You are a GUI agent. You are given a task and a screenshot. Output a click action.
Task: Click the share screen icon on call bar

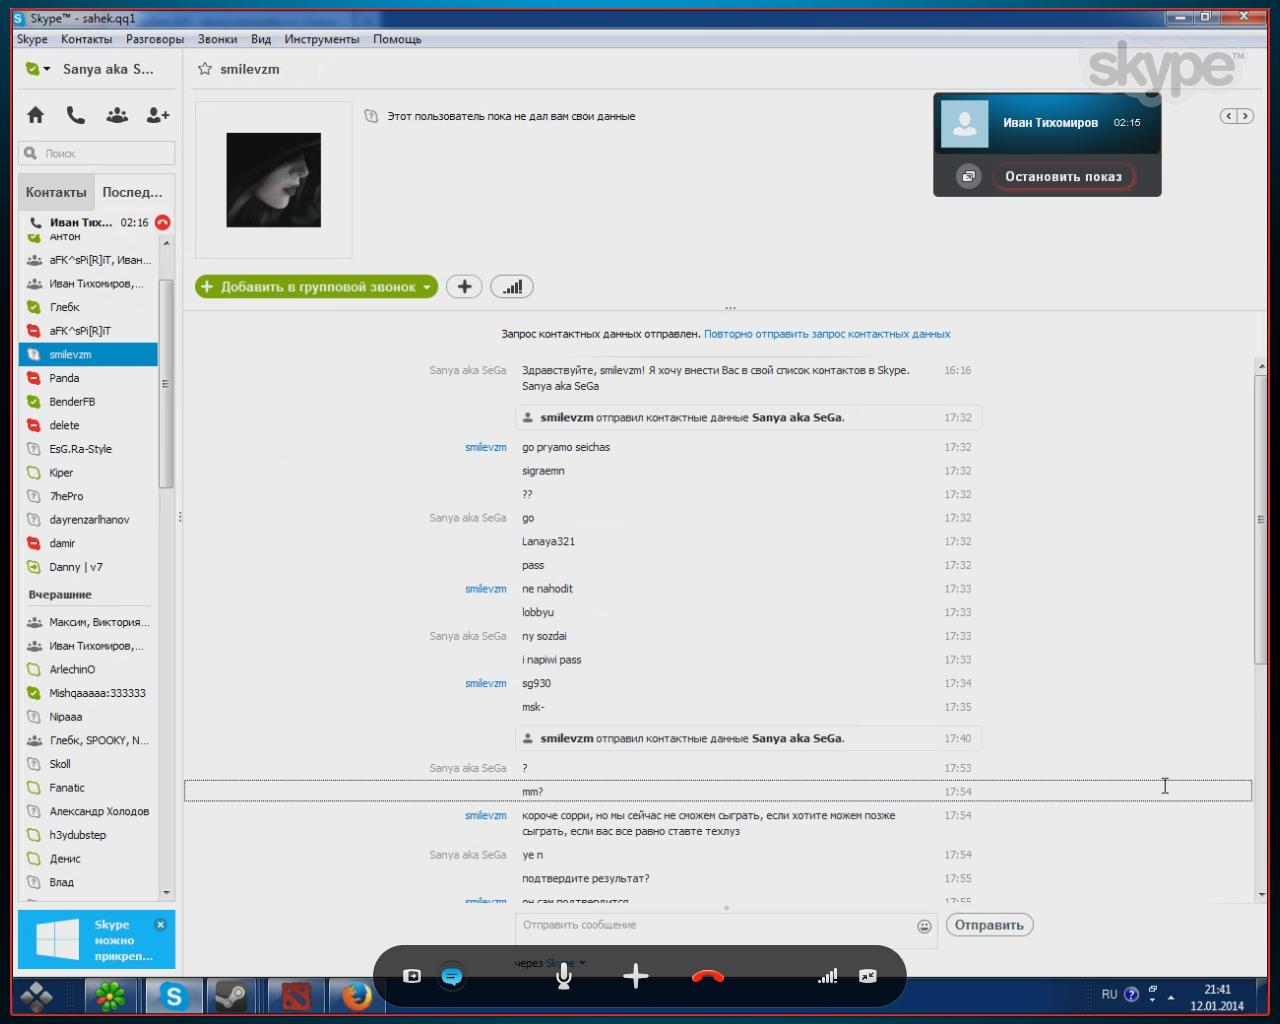(x=412, y=976)
